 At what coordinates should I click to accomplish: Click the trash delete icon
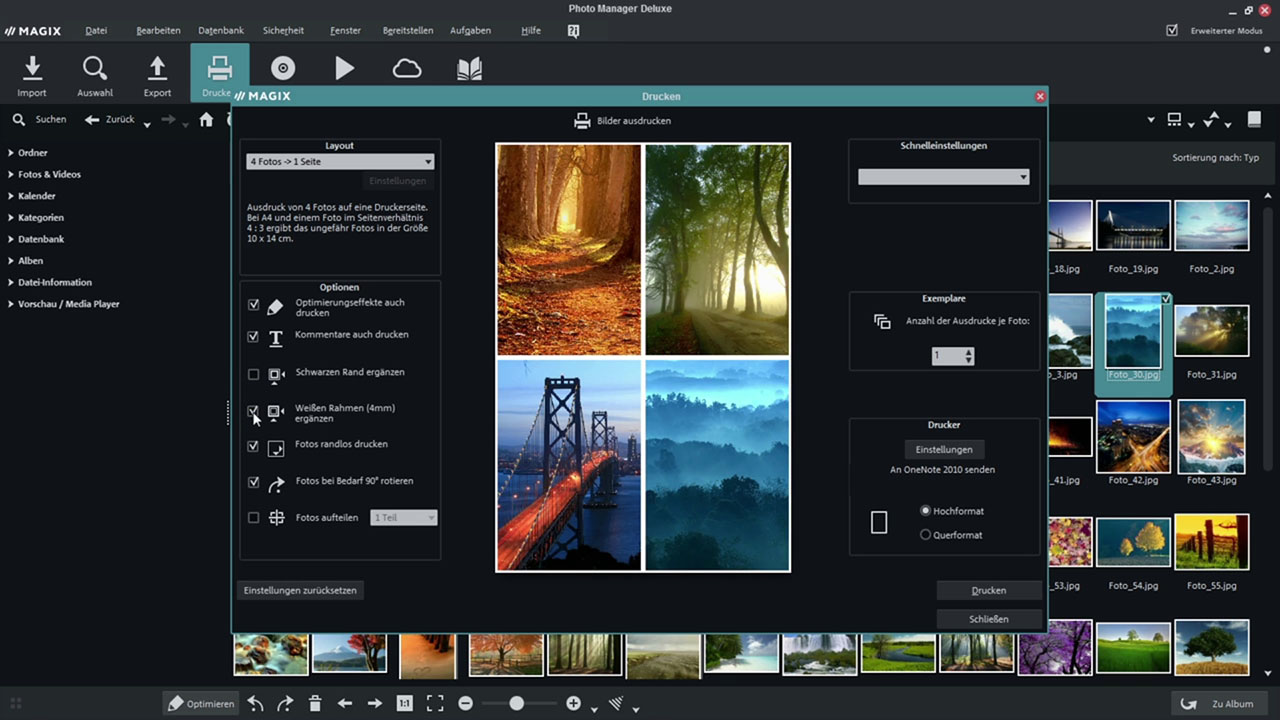[x=315, y=704]
